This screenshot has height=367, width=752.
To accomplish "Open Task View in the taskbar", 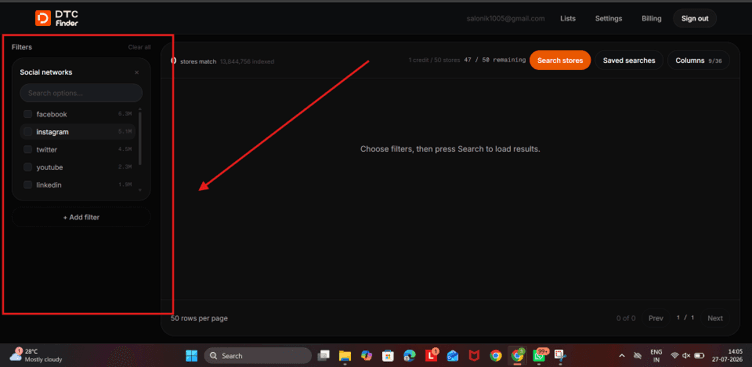I will [324, 355].
